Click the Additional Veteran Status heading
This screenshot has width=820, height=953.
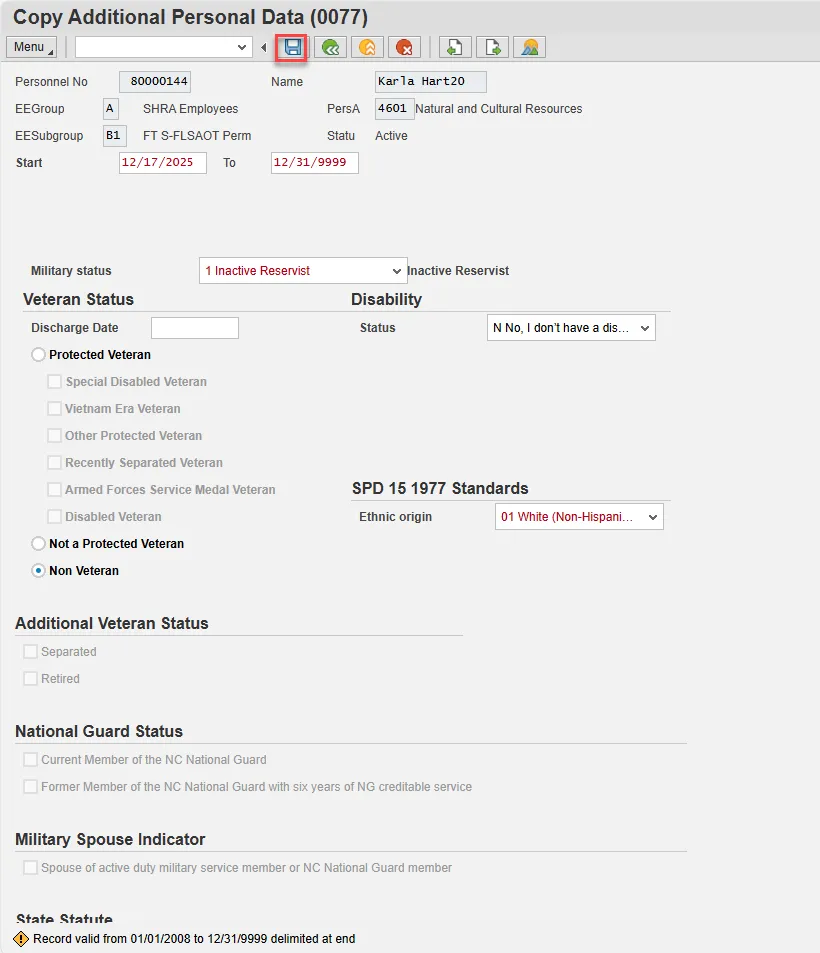coord(112,624)
